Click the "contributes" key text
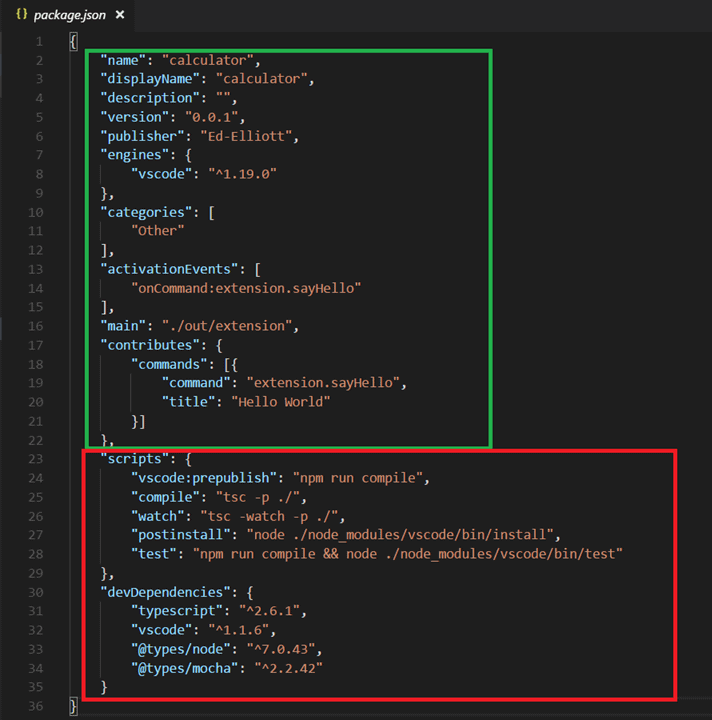This screenshot has width=712, height=720. tap(150, 345)
